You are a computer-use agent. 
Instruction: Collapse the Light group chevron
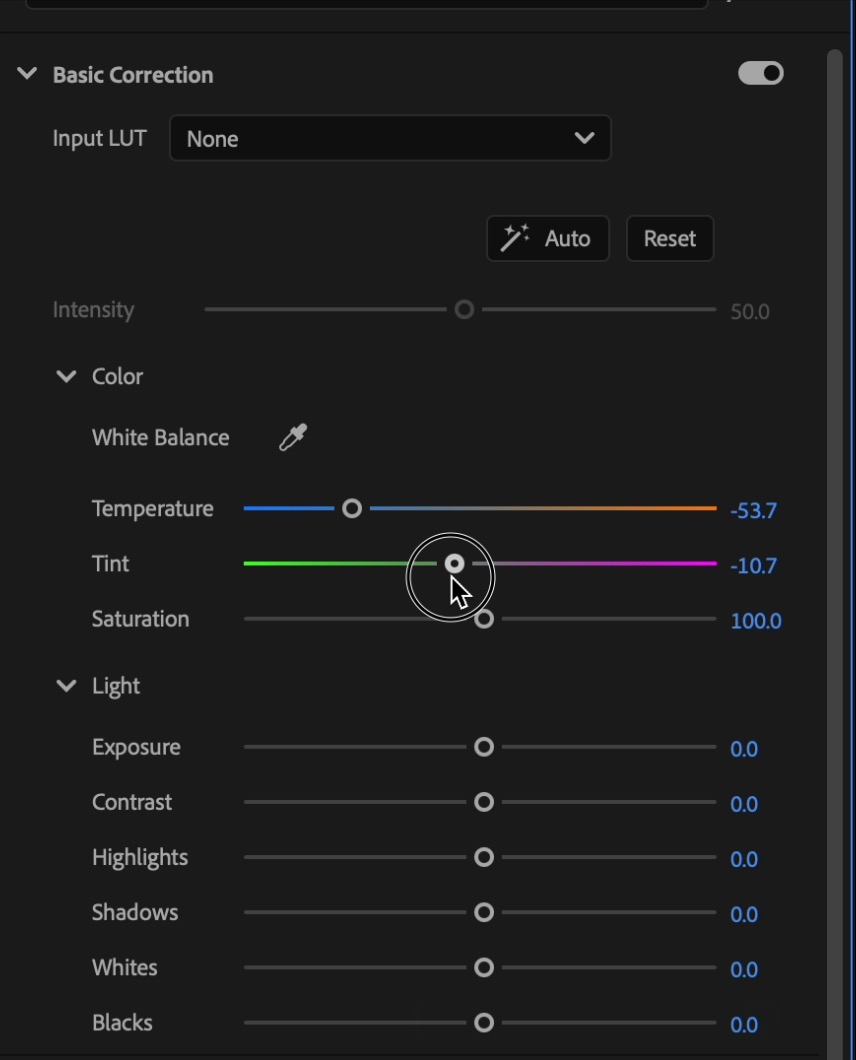tap(66, 685)
